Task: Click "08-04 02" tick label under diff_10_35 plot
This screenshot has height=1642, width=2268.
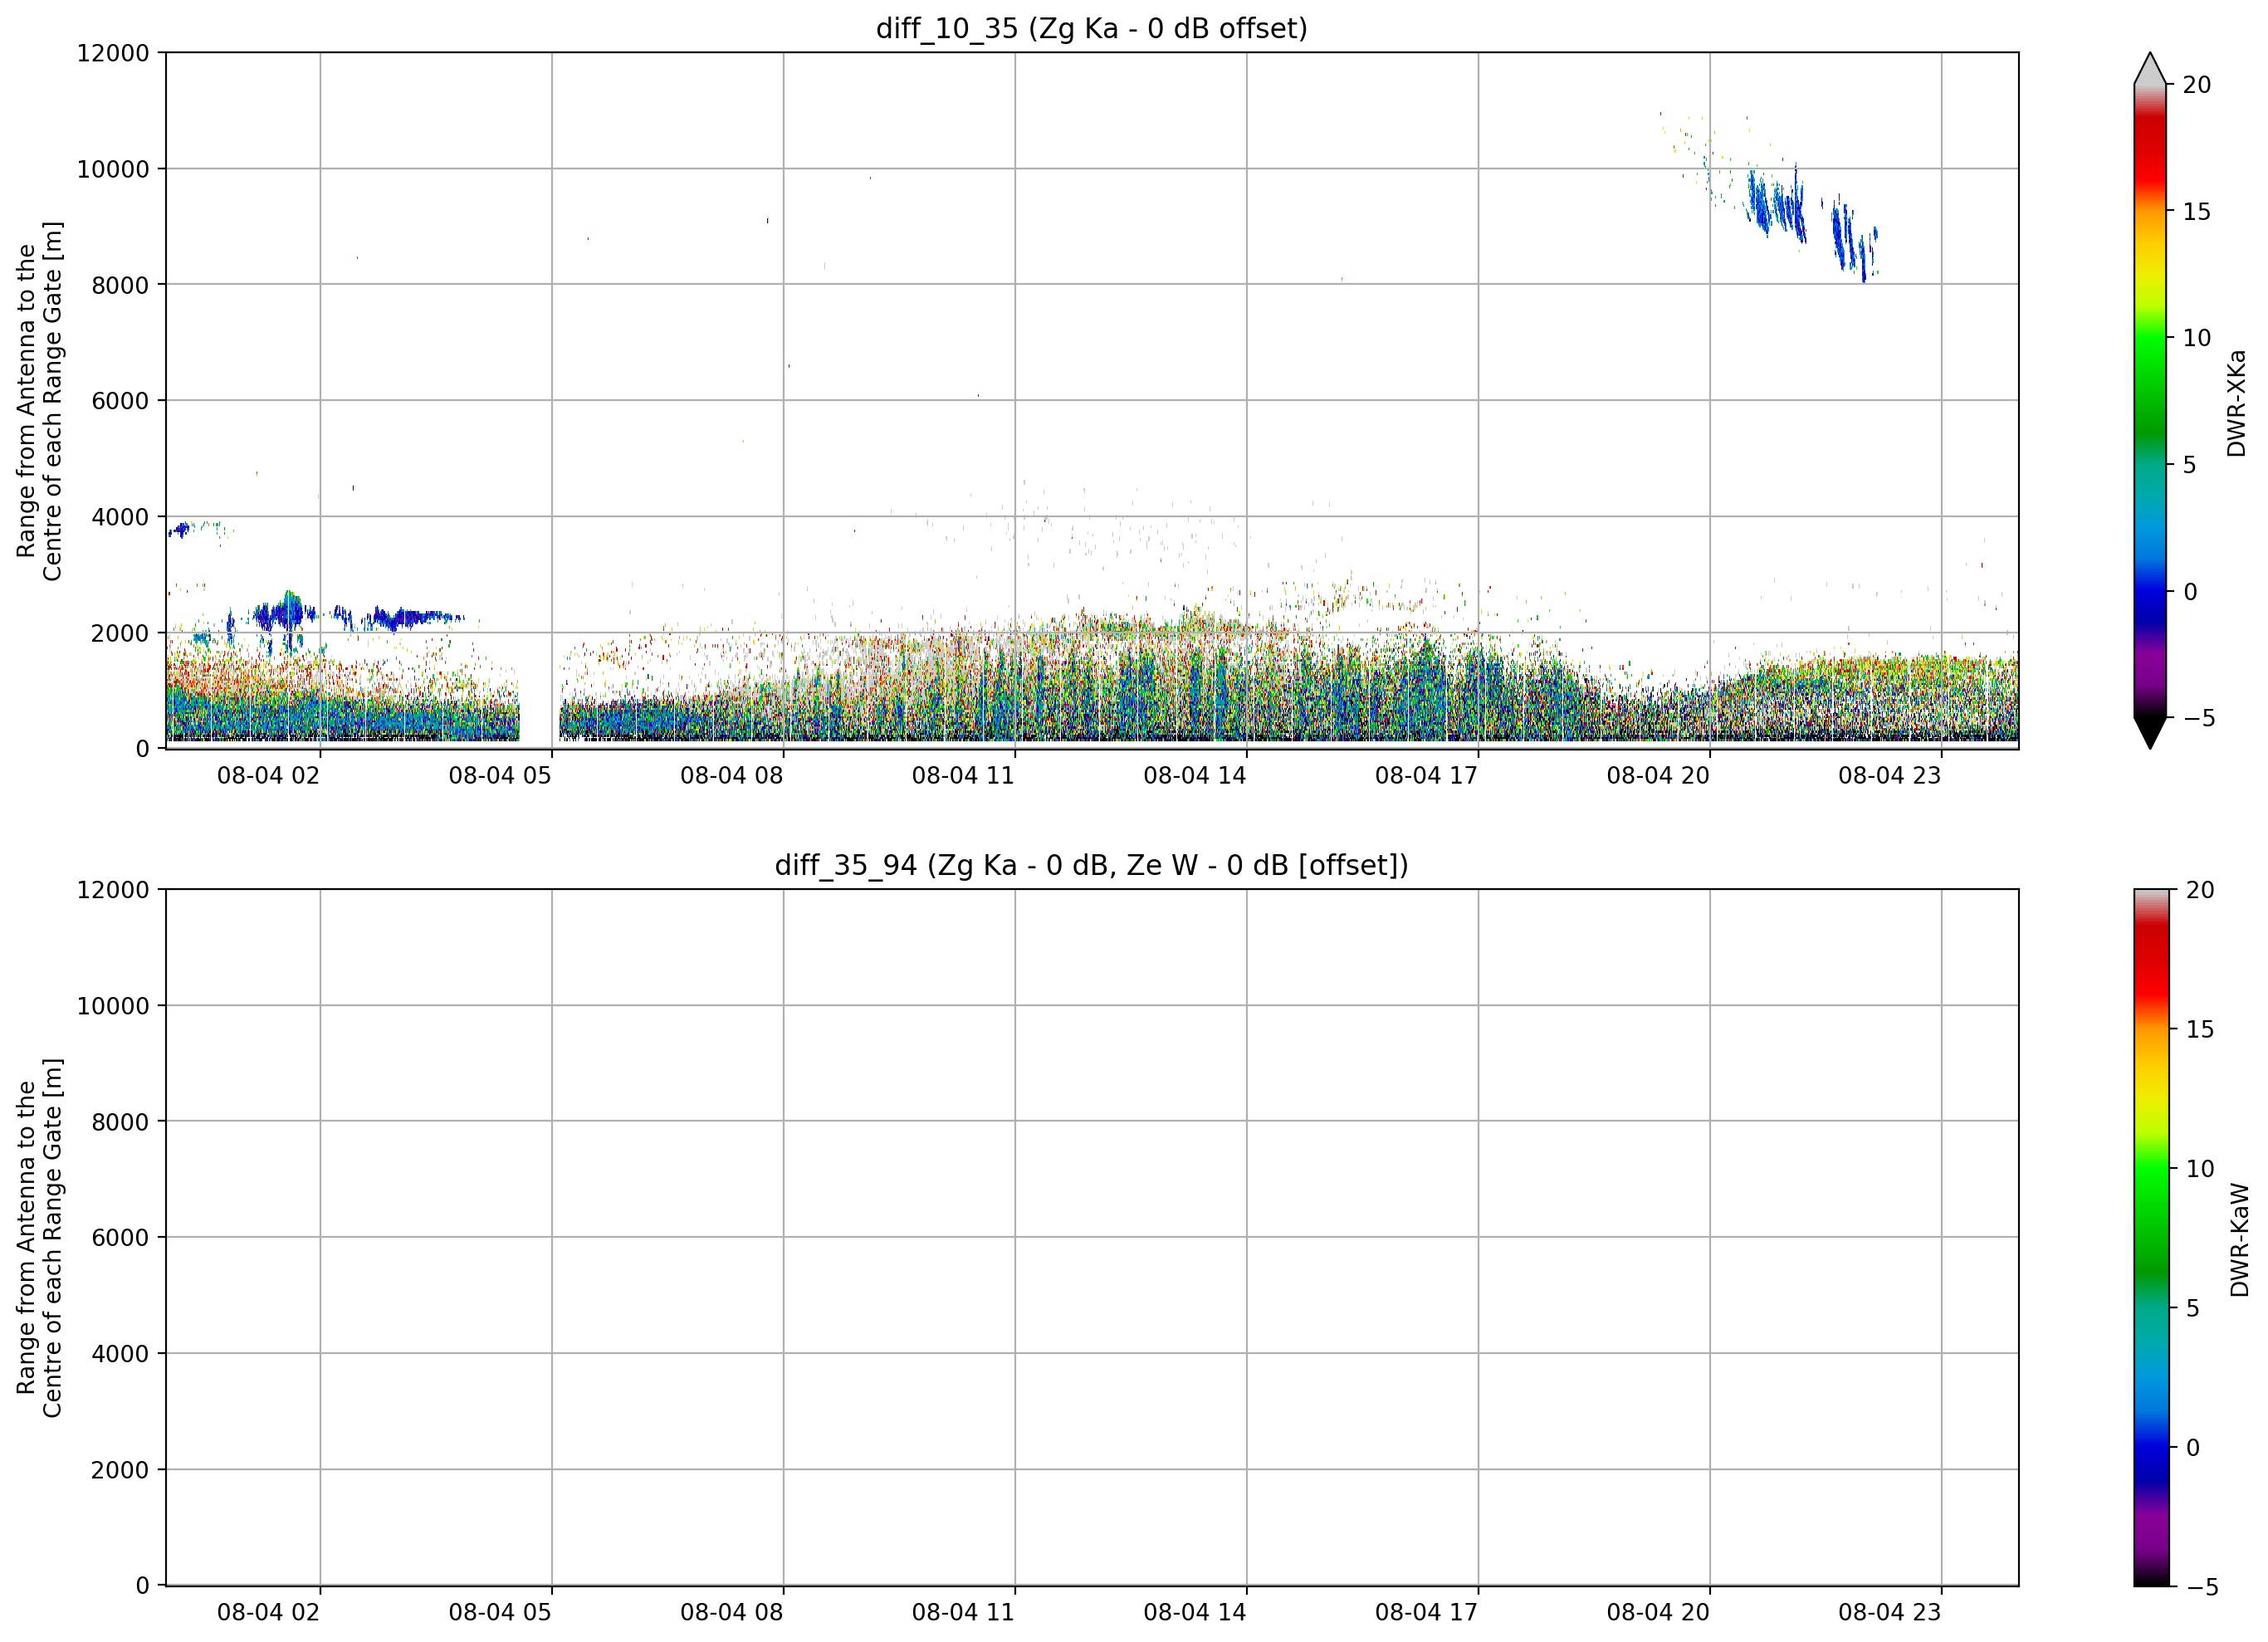Action: pyautogui.click(x=268, y=776)
